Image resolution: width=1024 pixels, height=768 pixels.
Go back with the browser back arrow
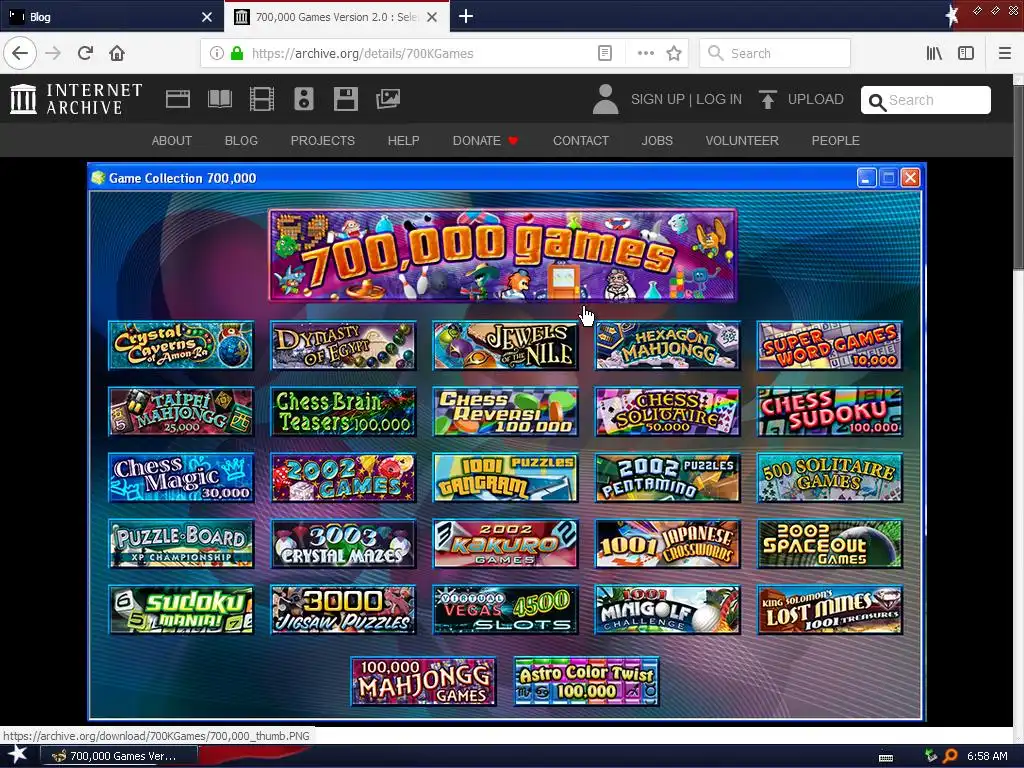(20, 53)
